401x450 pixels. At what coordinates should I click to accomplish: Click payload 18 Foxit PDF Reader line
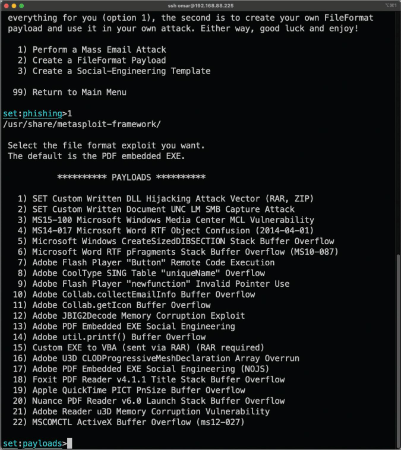[149, 380]
